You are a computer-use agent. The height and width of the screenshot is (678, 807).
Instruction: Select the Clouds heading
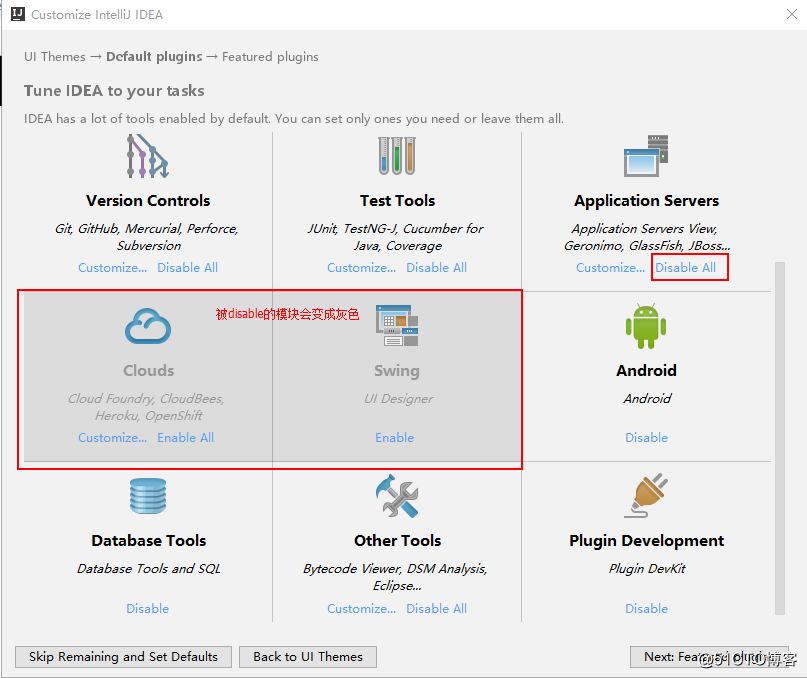(149, 370)
